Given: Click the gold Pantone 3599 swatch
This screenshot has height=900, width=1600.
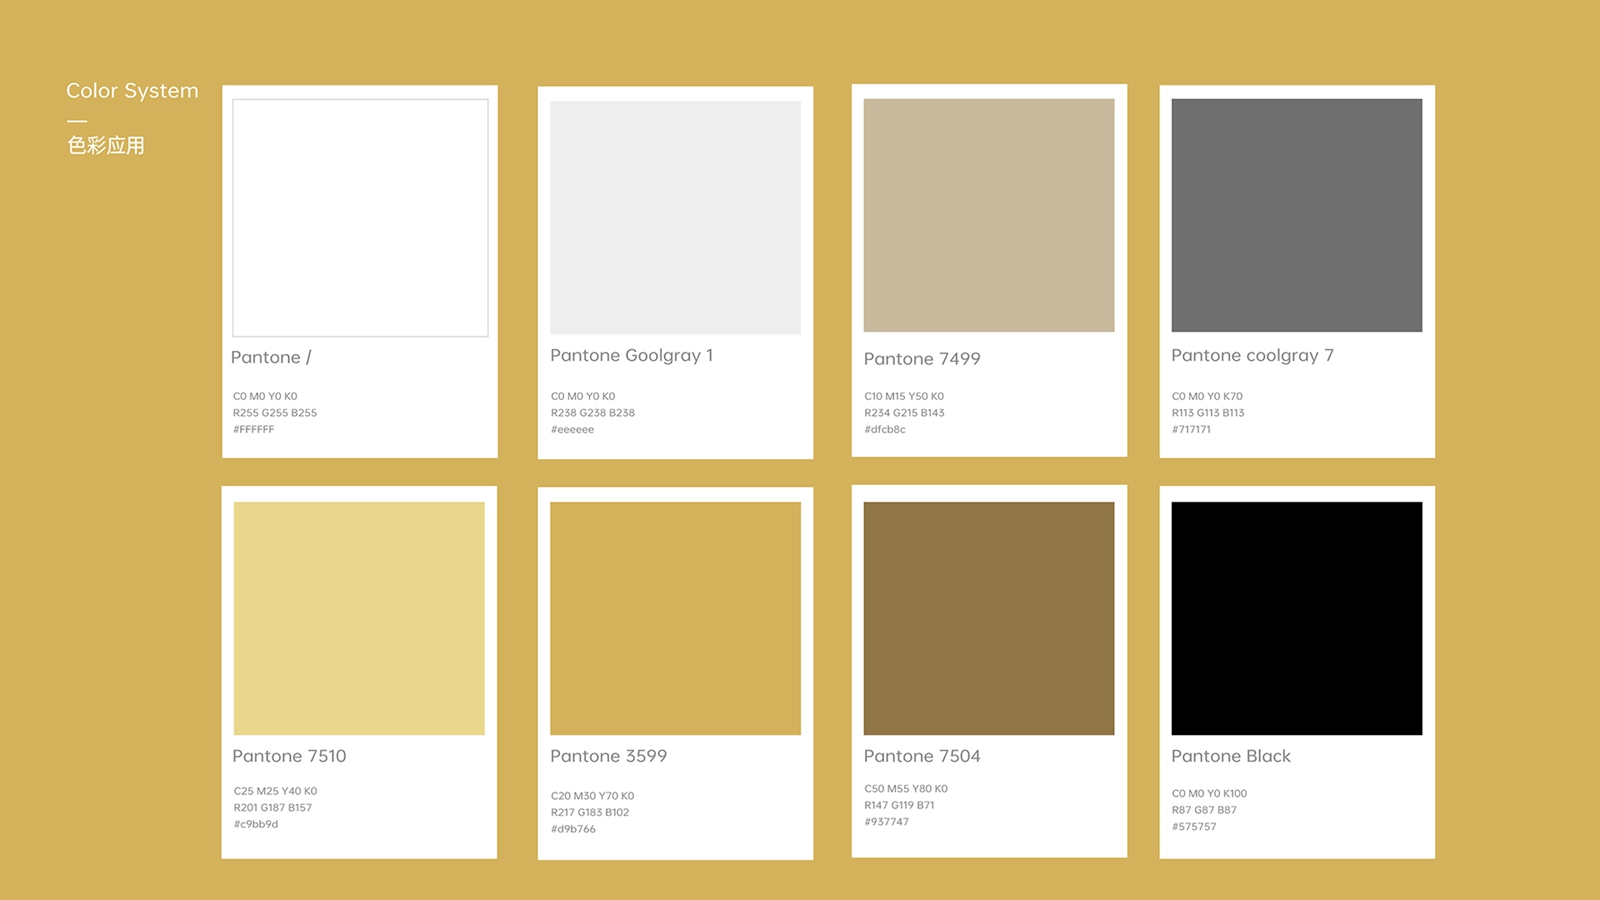Looking at the screenshot, I should point(675,618).
